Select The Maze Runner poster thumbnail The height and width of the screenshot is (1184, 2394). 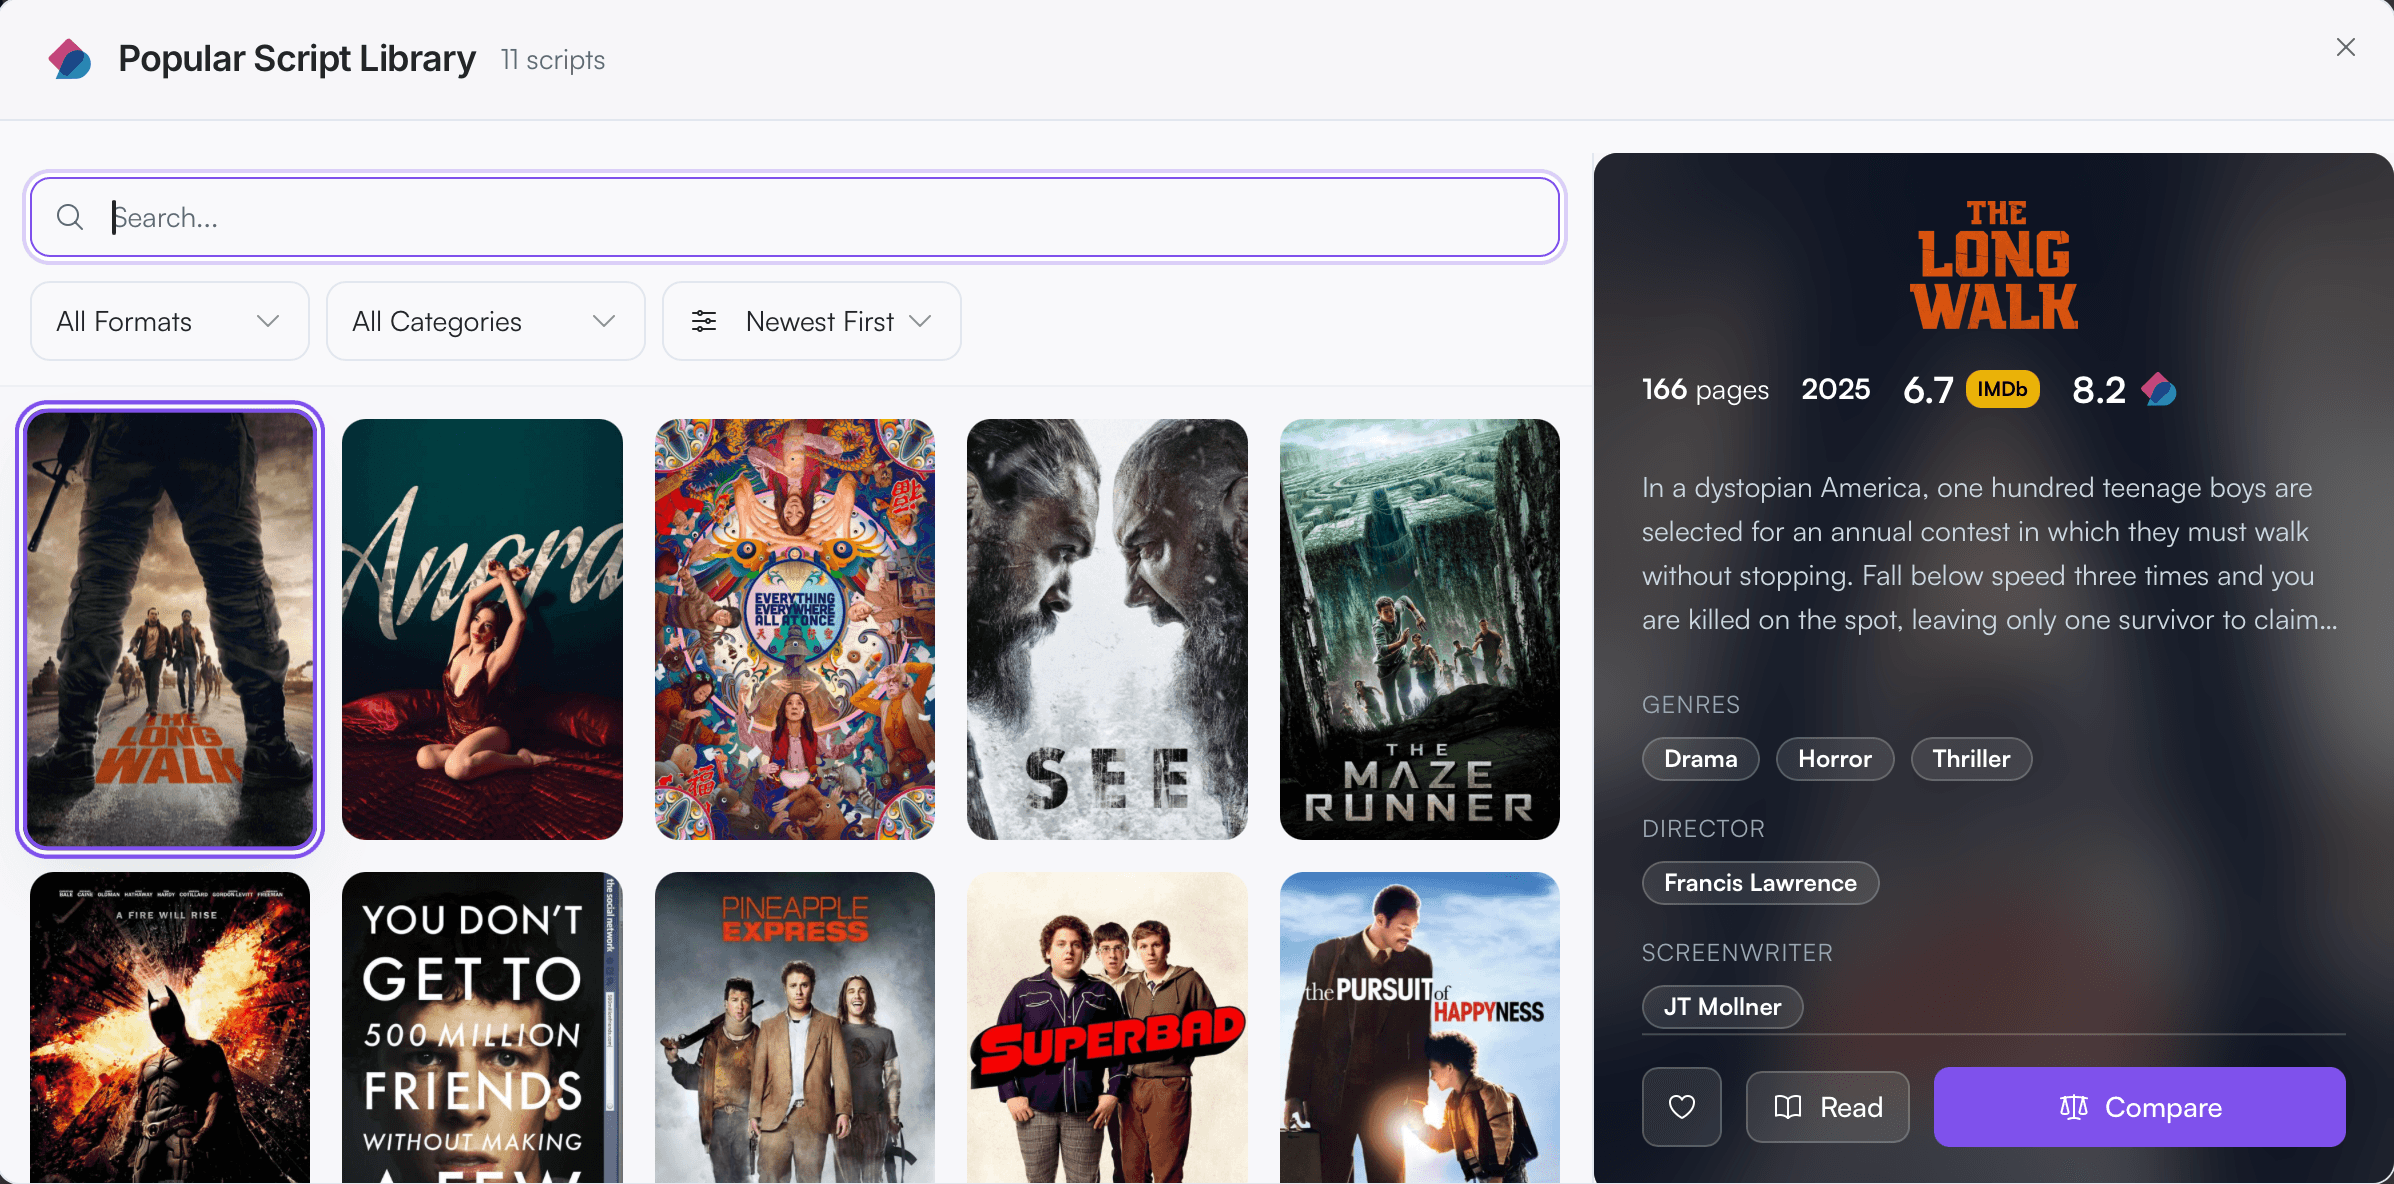(x=1420, y=629)
